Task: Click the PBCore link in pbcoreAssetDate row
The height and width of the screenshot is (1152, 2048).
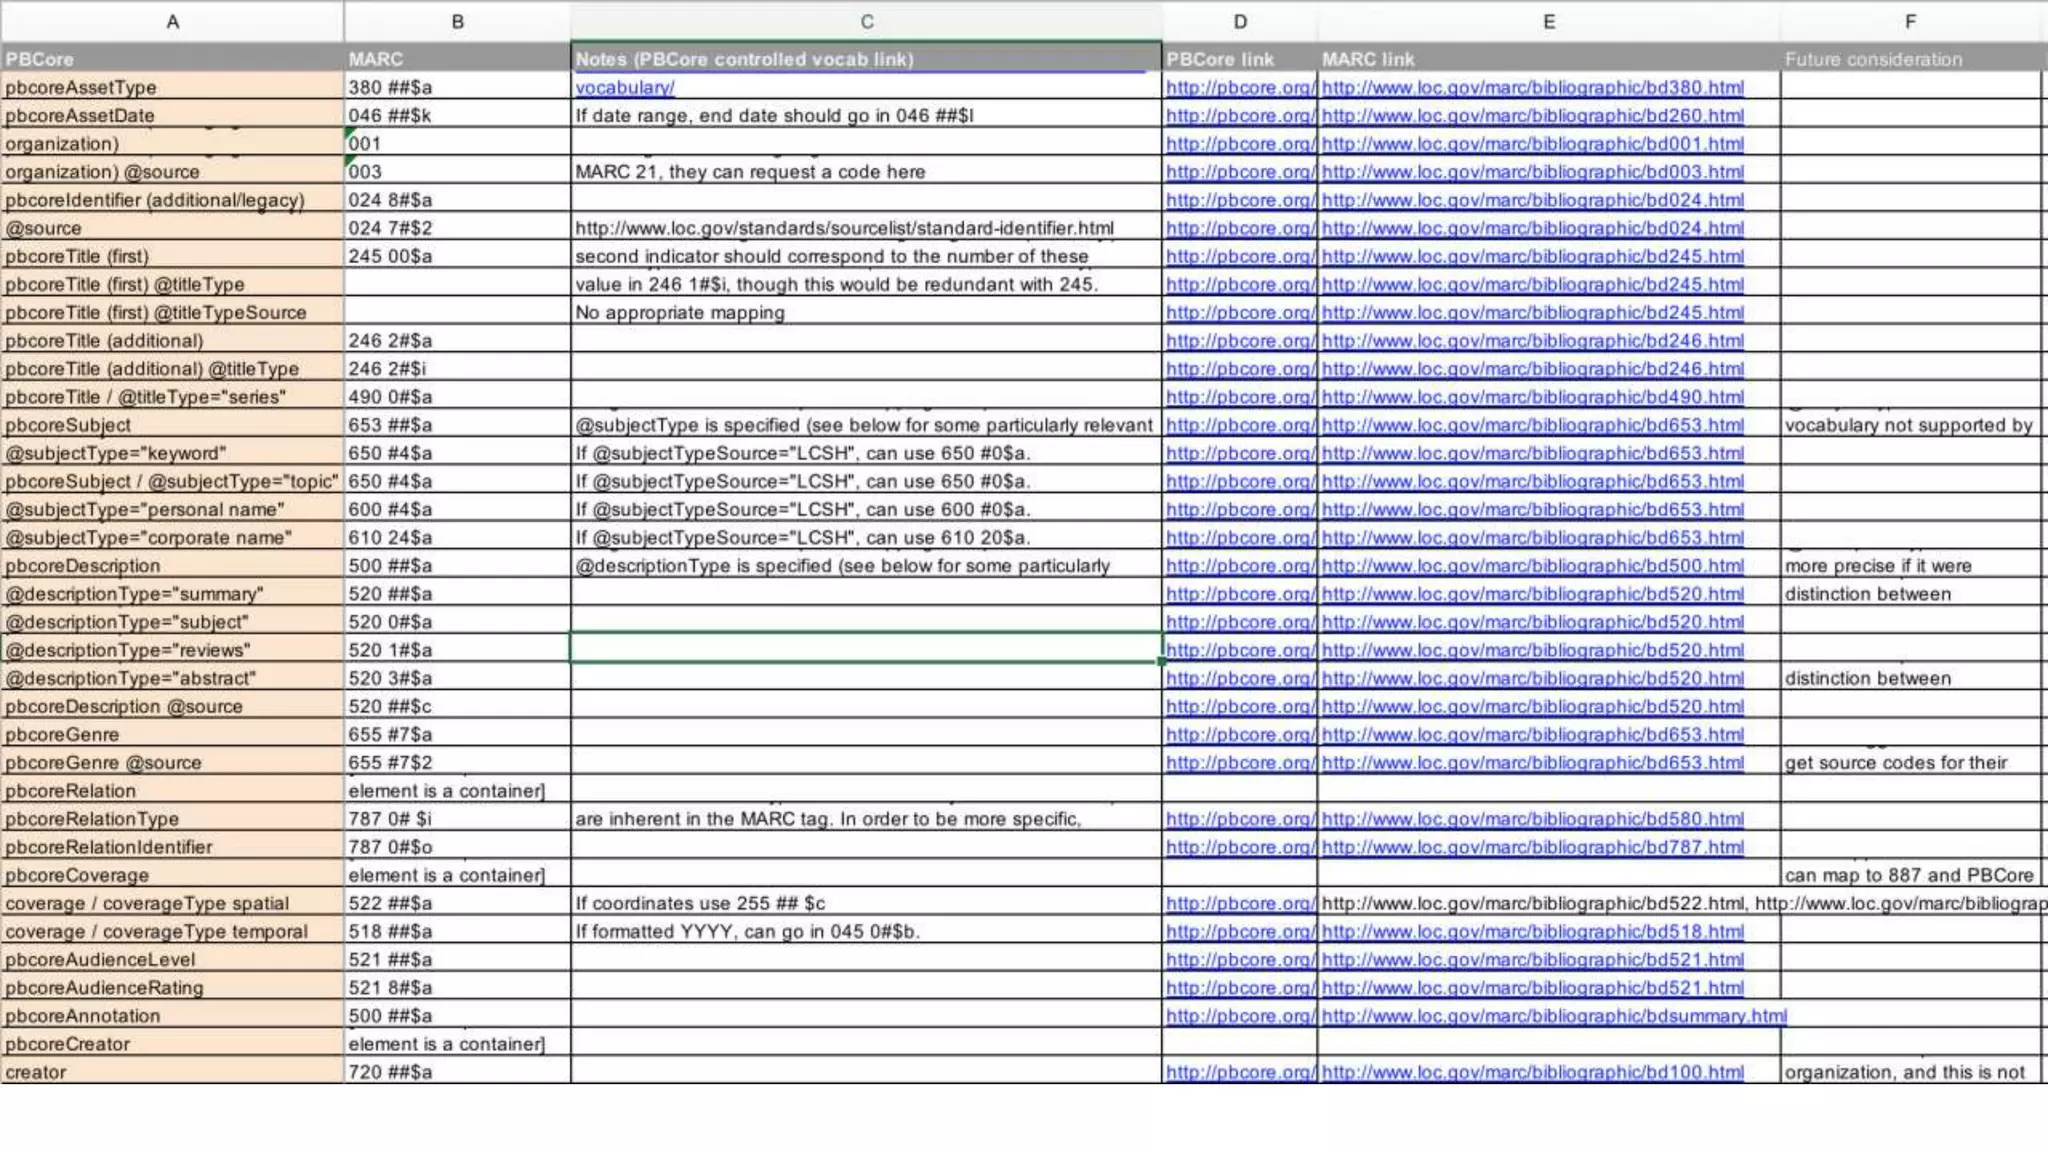Action: [x=1239, y=115]
